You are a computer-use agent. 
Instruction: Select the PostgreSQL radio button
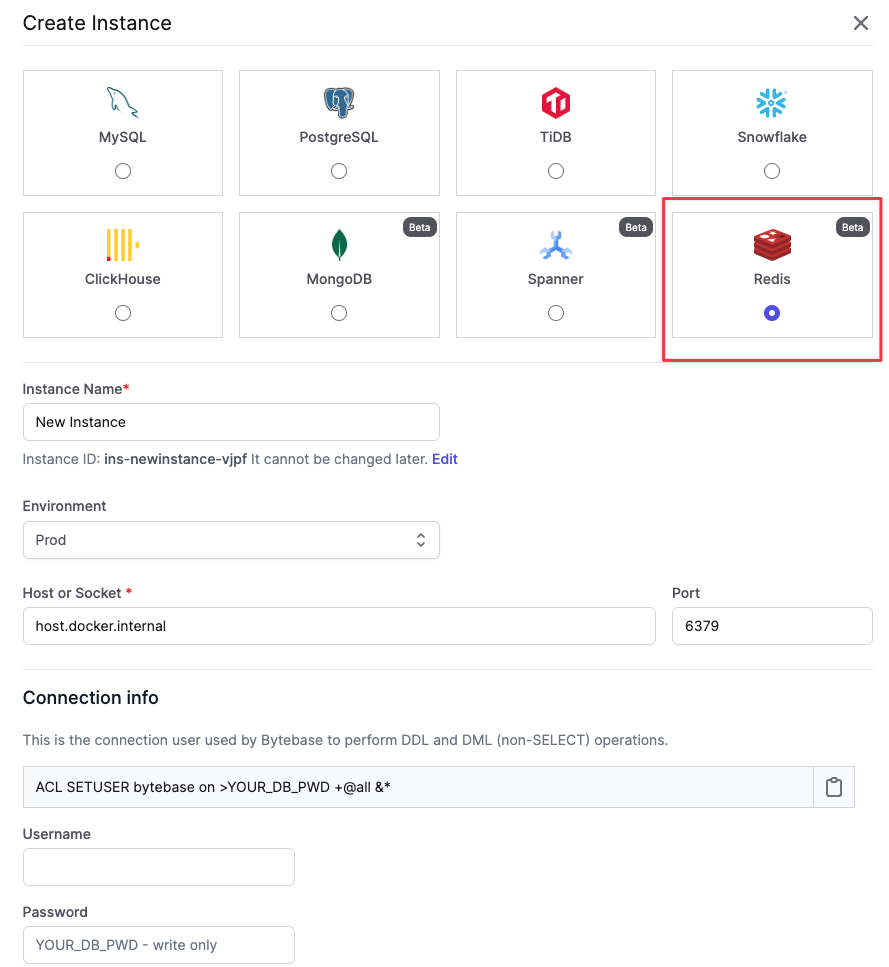point(339,171)
